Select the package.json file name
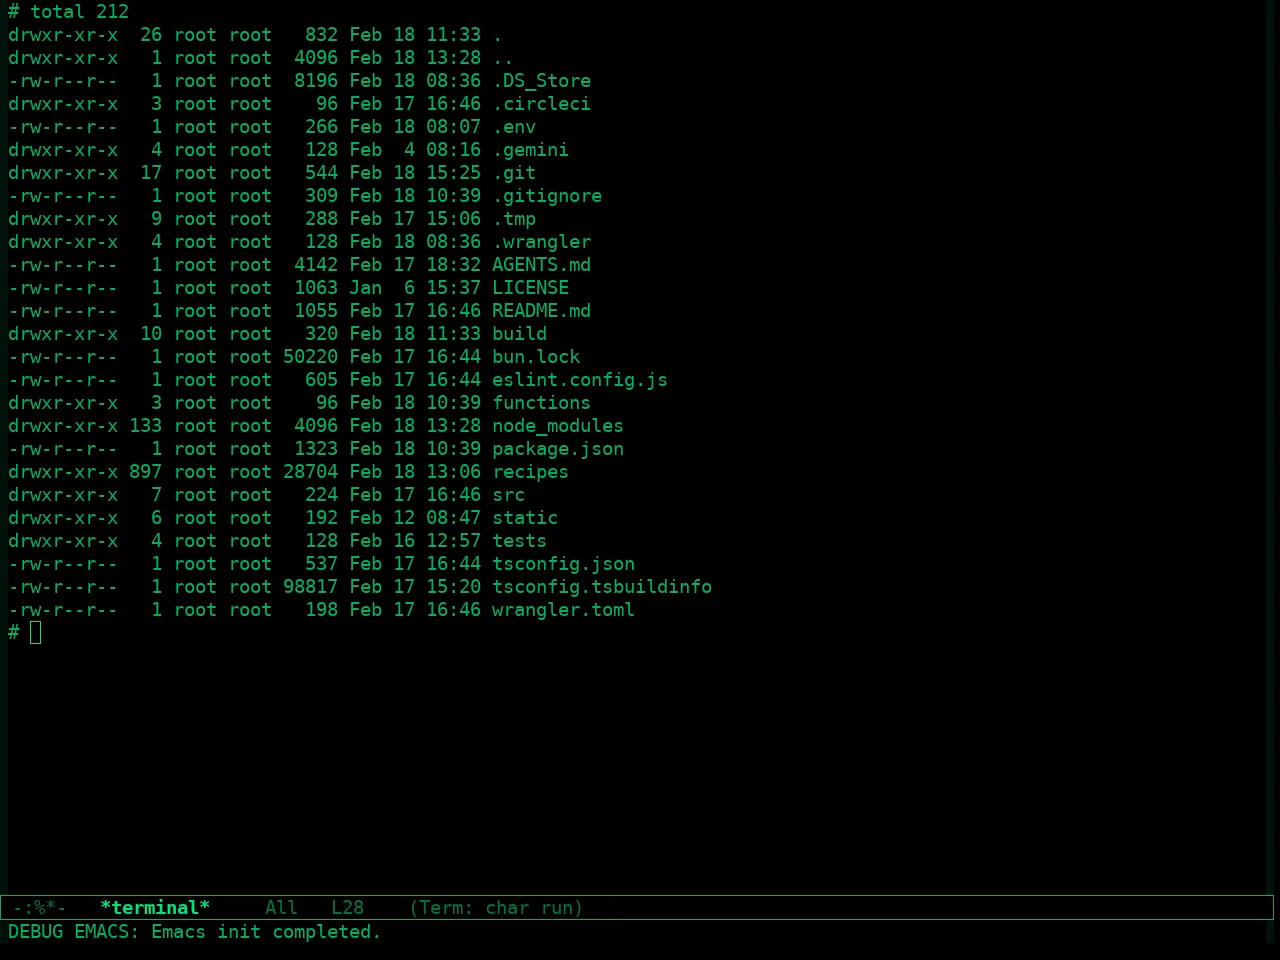 coord(557,449)
